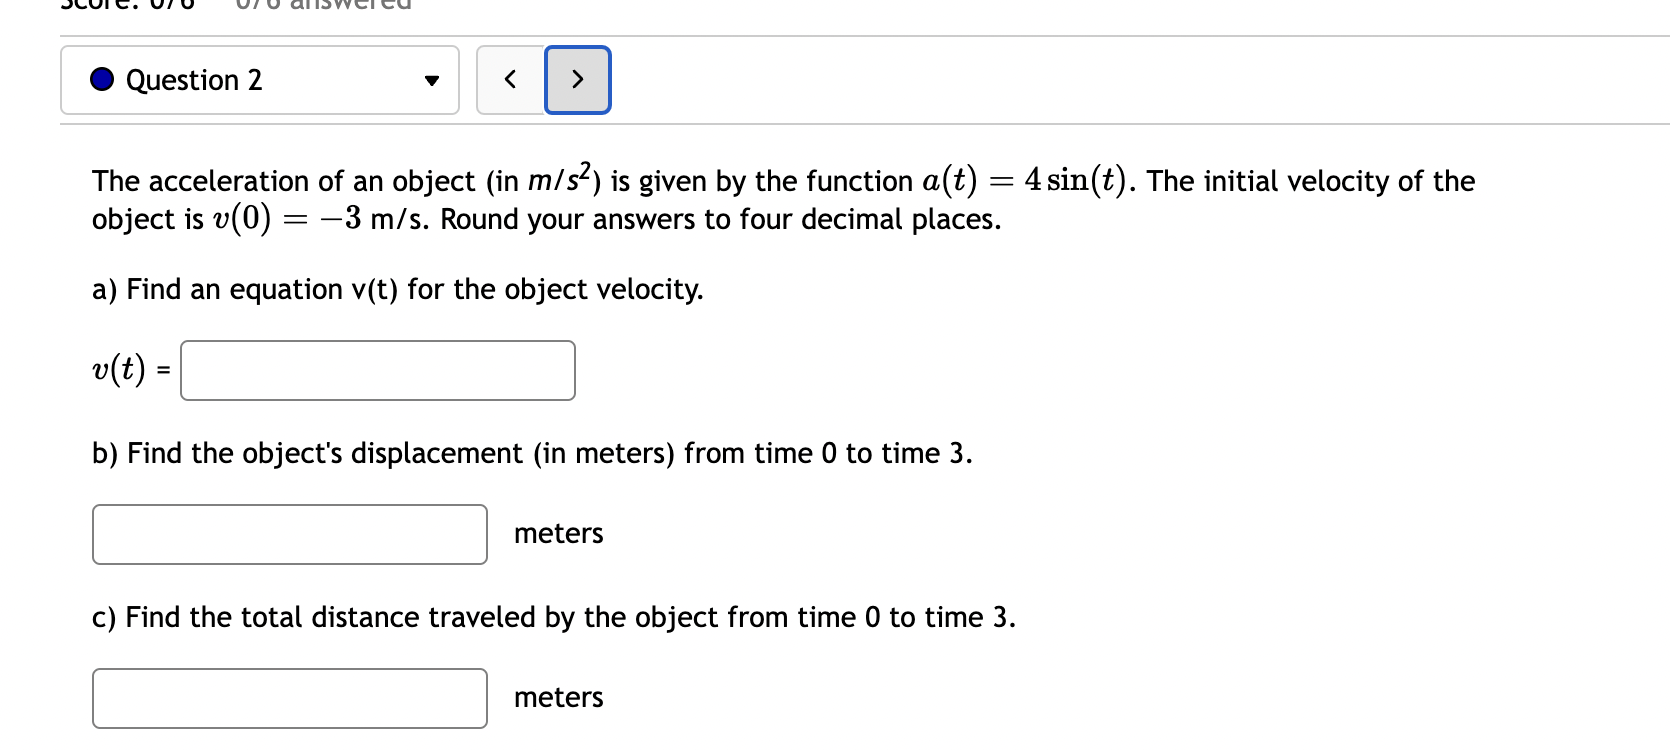The width and height of the screenshot is (1670, 750).
Task: Click the empty field before the first meters label
Action: (289, 534)
